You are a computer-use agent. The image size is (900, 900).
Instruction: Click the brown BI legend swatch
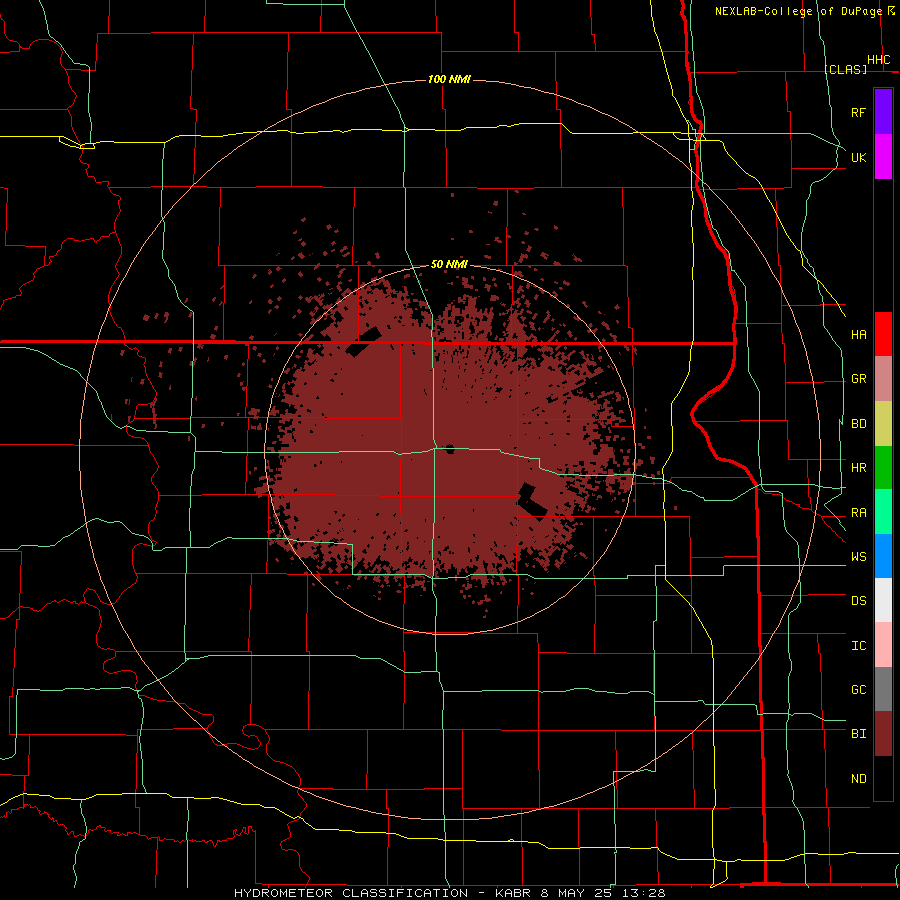coord(883,734)
